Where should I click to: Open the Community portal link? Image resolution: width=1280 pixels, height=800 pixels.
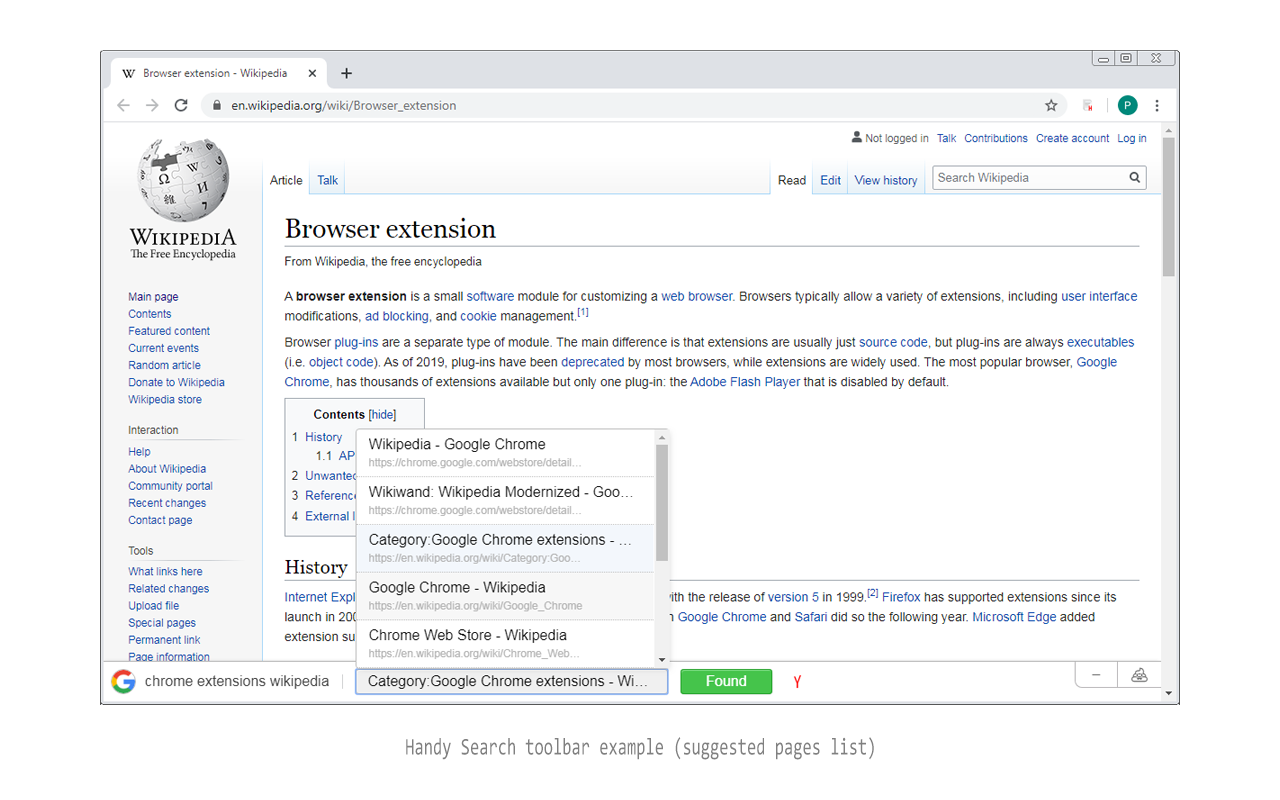pos(170,486)
